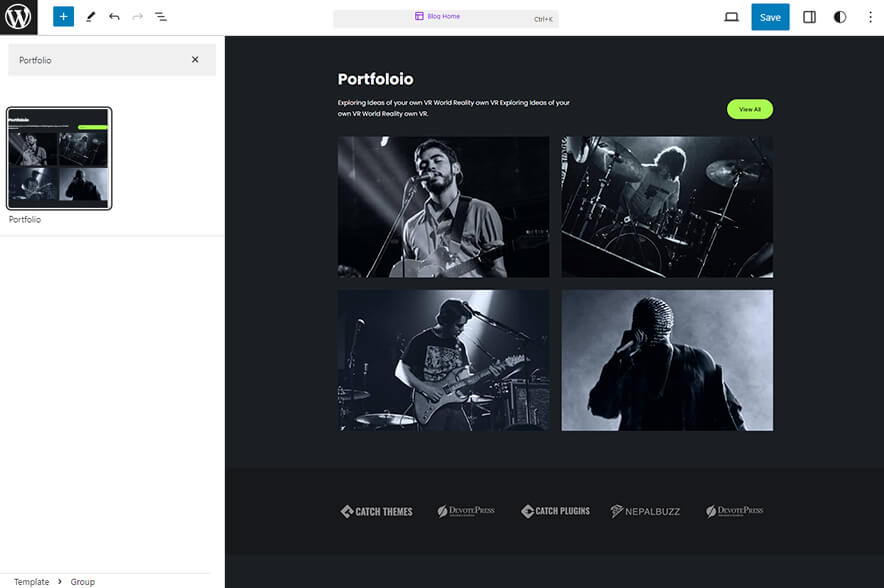Toggle the Settings sidebar panel icon
The image size is (884, 588).
coord(809,17)
